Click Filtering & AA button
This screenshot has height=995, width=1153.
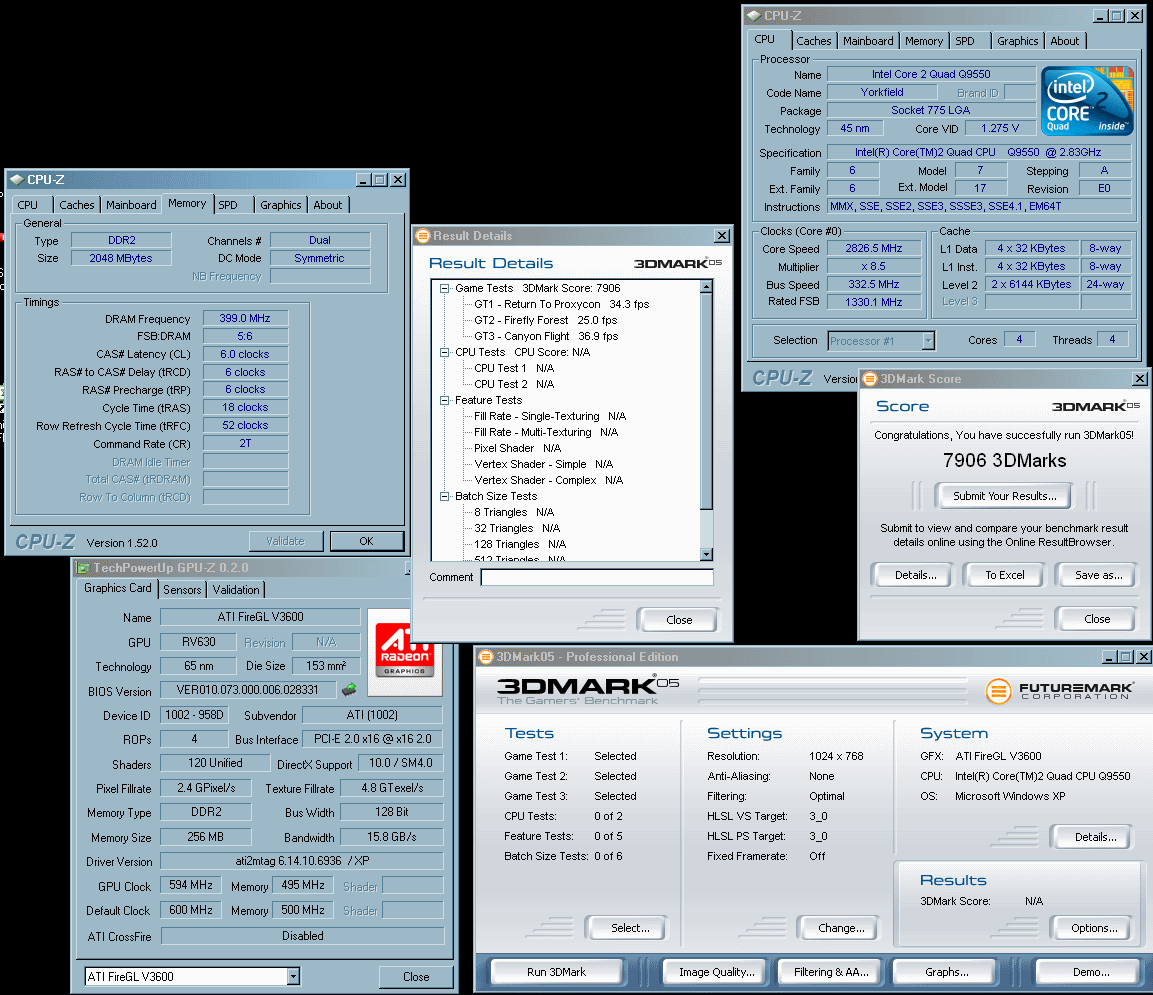[831, 971]
